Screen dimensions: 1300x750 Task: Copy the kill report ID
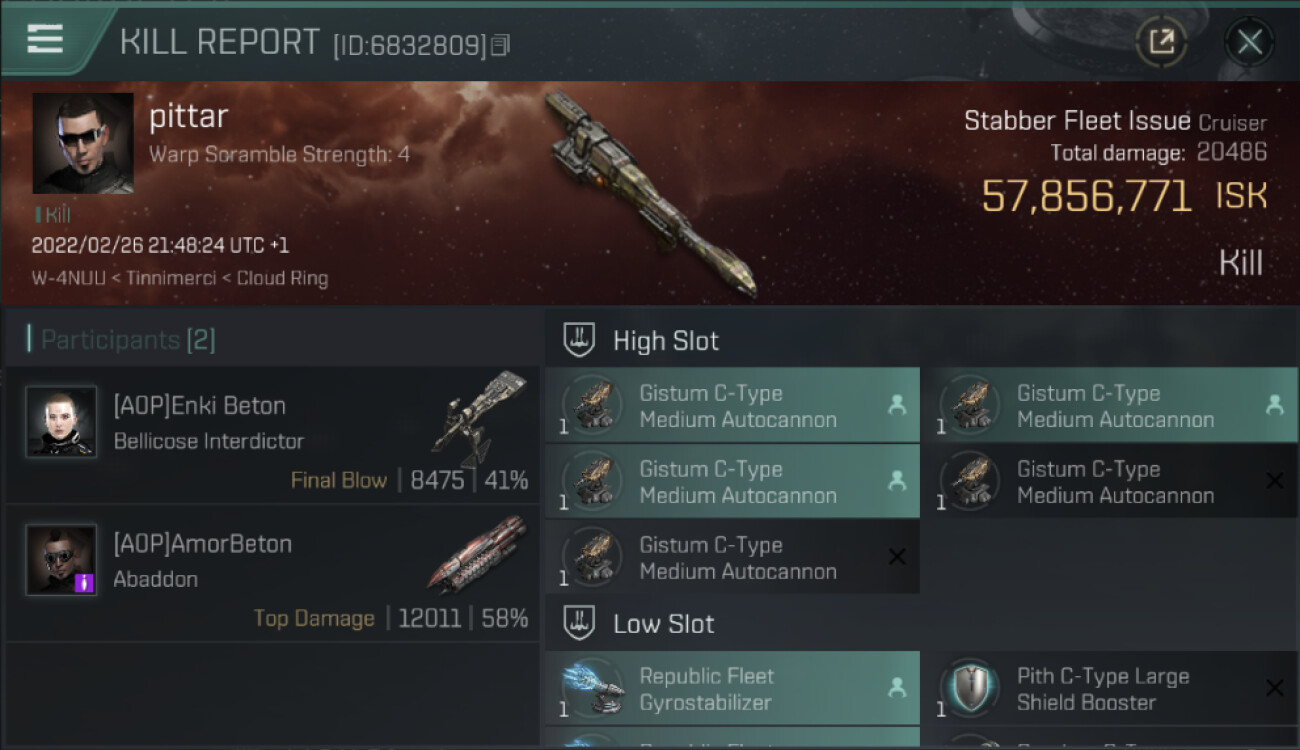501,45
